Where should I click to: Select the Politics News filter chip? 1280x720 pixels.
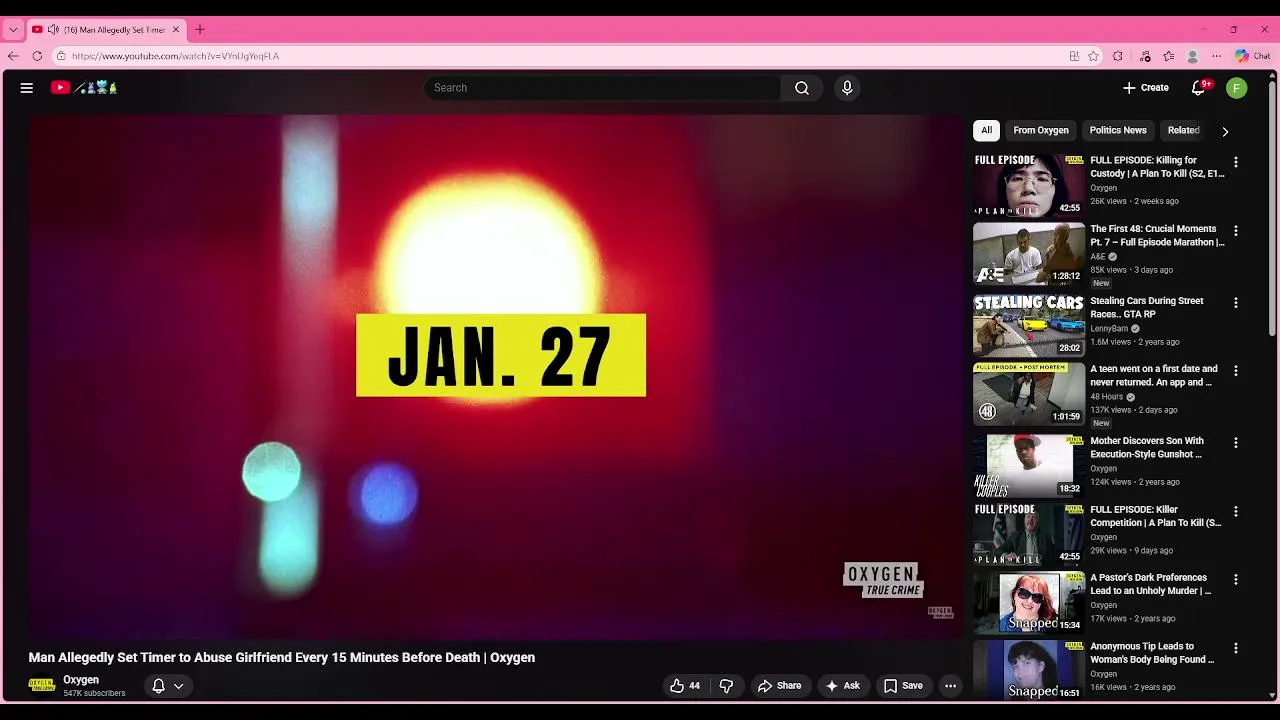[1118, 130]
